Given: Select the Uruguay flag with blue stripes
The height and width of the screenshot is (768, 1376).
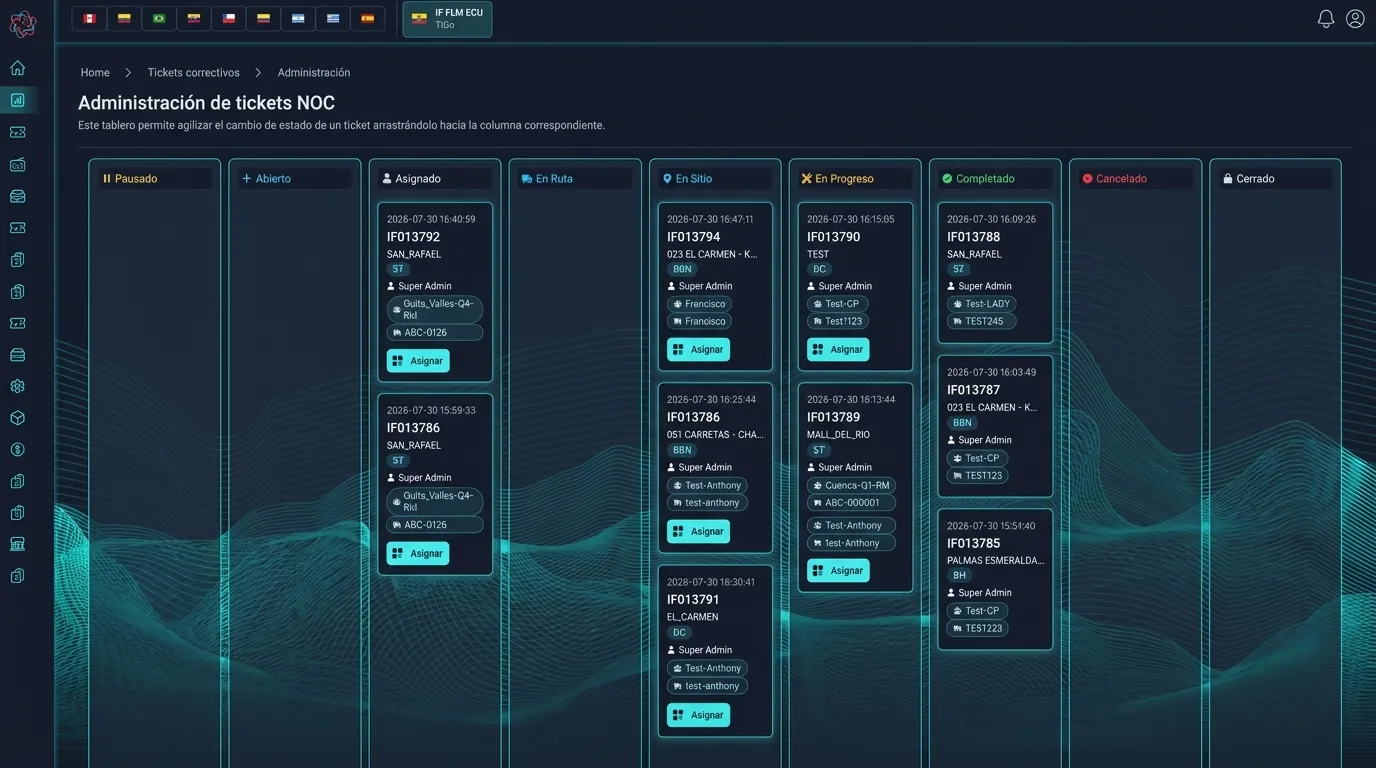Looking at the screenshot, I should (333, 18).
